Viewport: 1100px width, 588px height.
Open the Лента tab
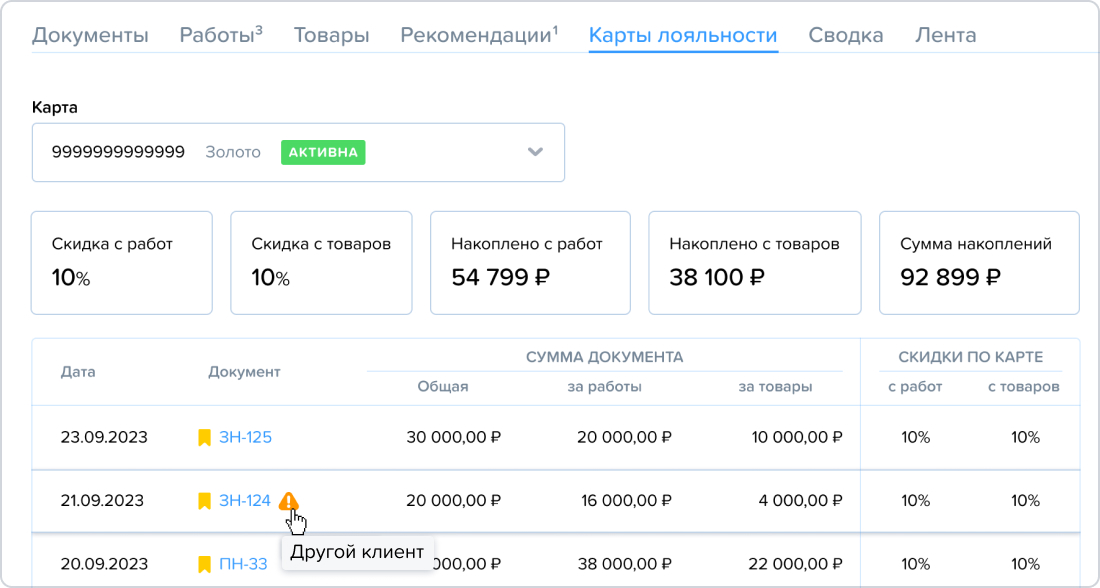945,35
